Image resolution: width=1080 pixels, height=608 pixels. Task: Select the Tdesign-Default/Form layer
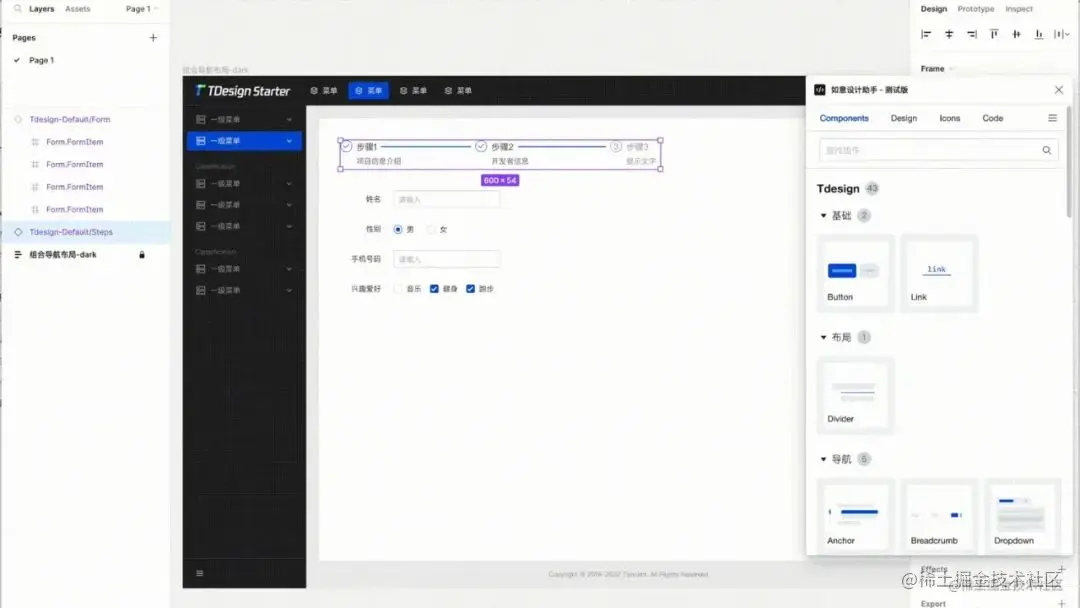[x=85, y=119]
